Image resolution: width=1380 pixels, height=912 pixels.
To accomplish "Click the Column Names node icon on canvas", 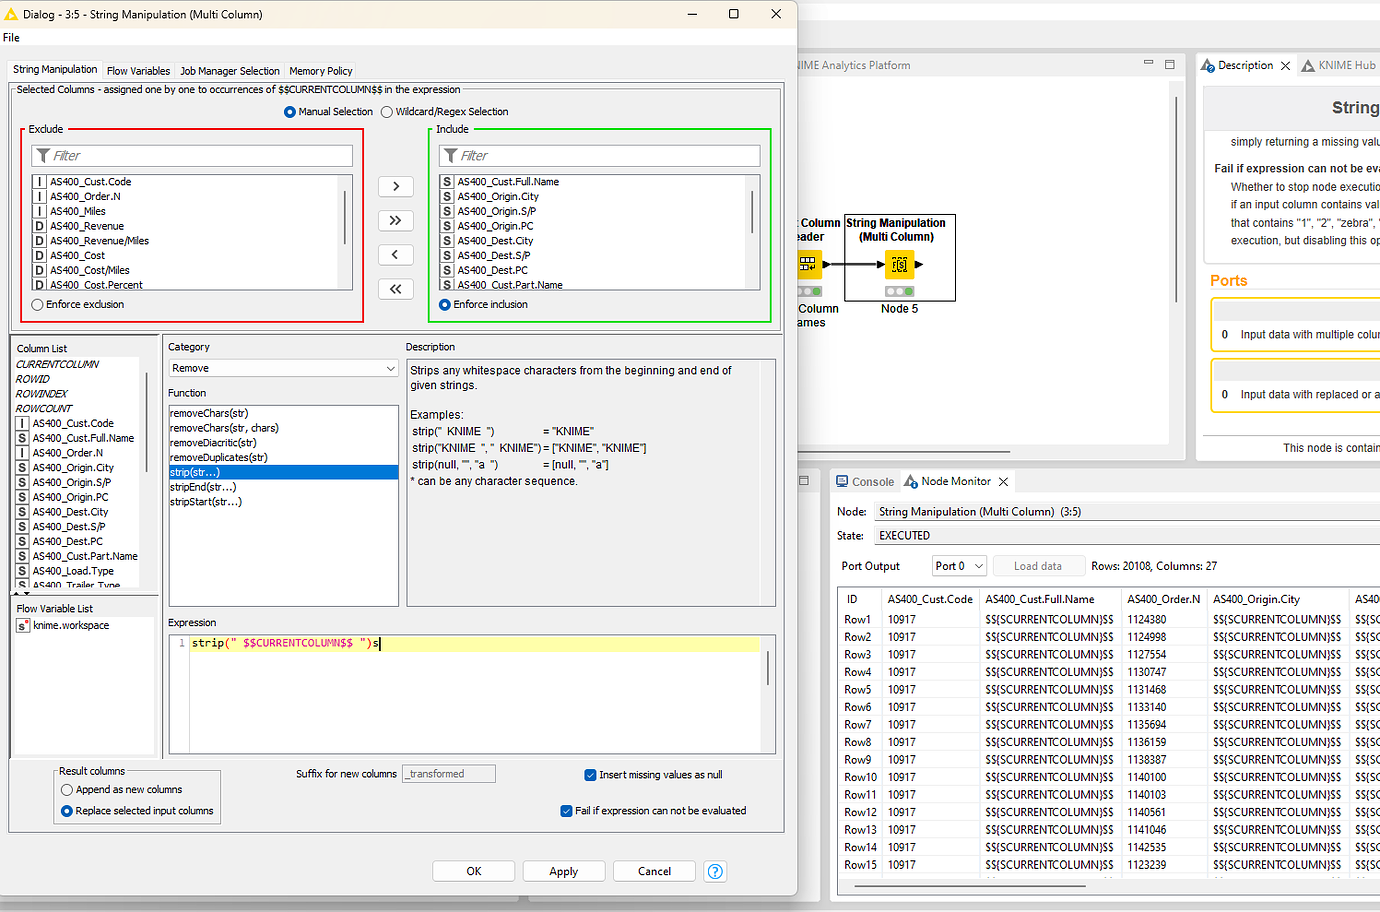I will 808,264.
